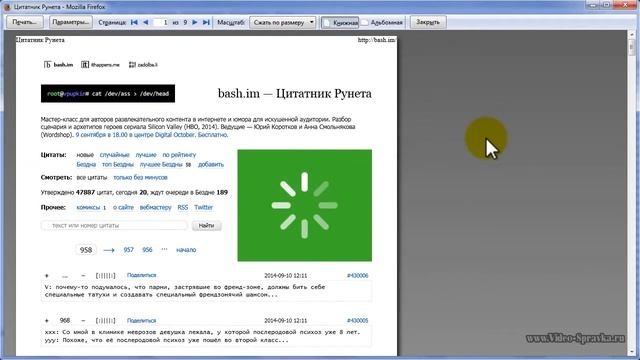Click the о сайте link
This screenshot has width=640, height=360.
(x=123, y=207)
